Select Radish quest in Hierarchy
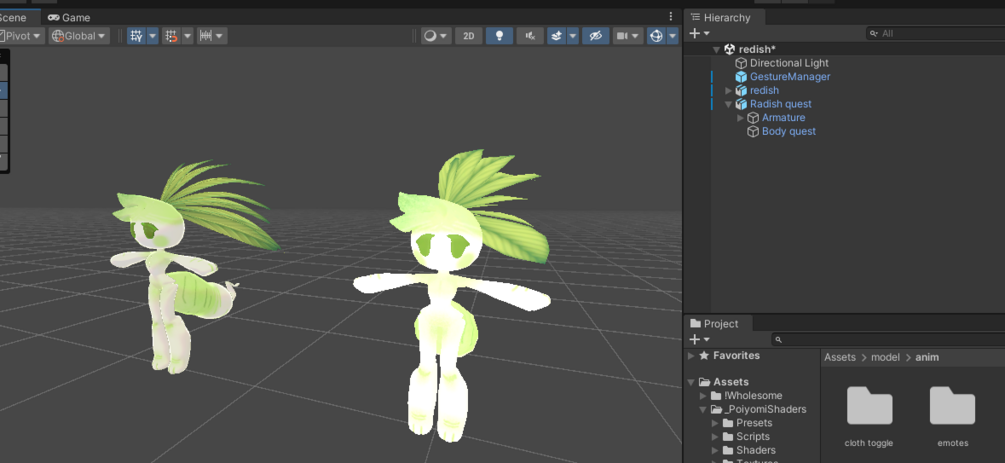 781,104
